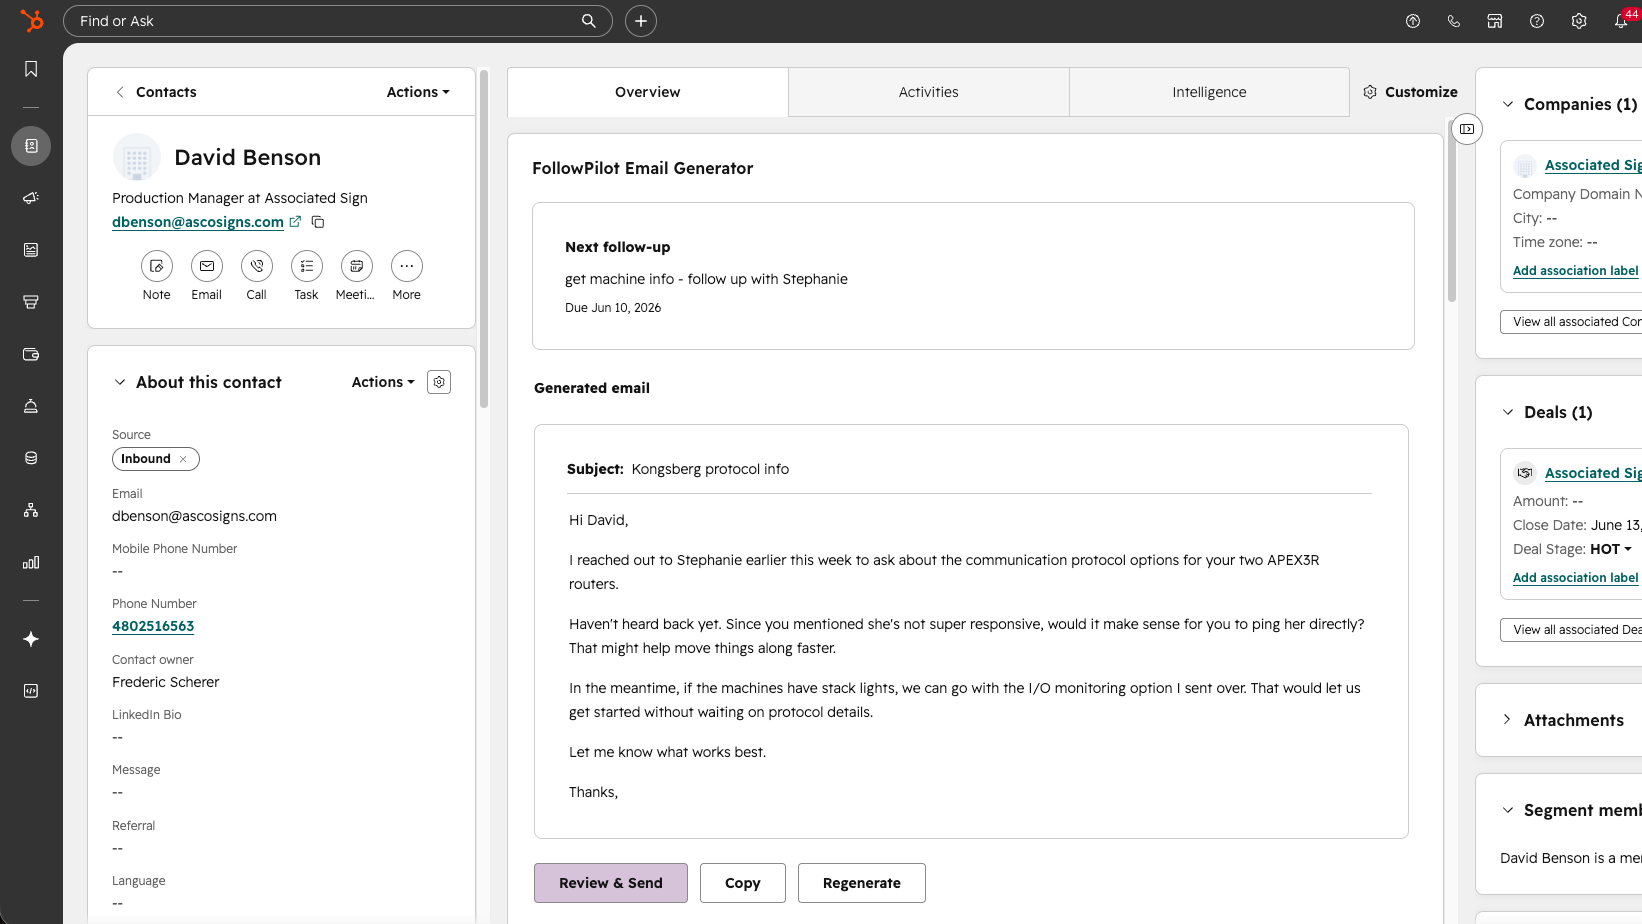Image resolution: width=1642 pixels, height=924 pixels.
Task: Open the Content sidebar icon
Action: [31, 250]
